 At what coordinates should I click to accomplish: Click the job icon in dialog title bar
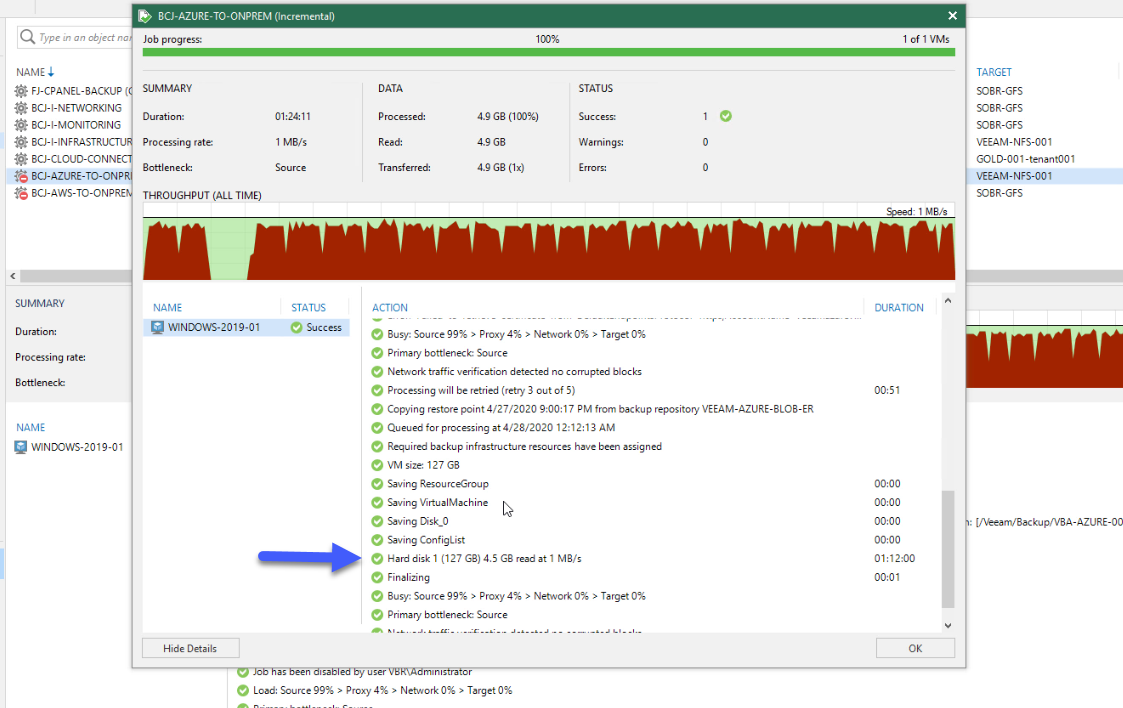(x=145, y=16)
